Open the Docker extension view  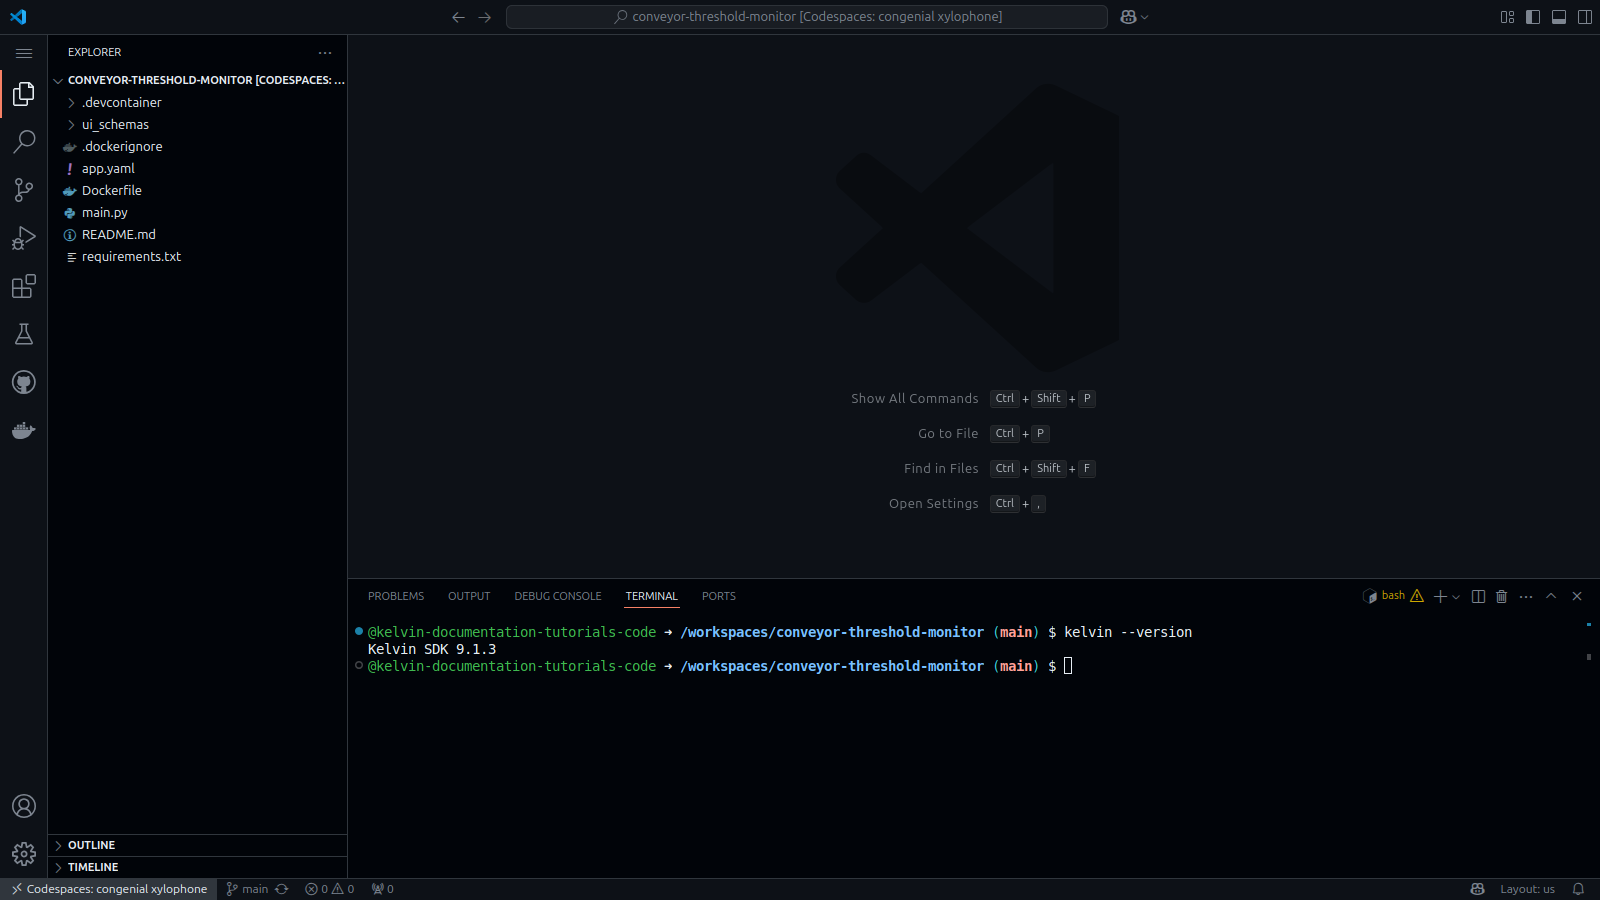(x=24, y=430)
